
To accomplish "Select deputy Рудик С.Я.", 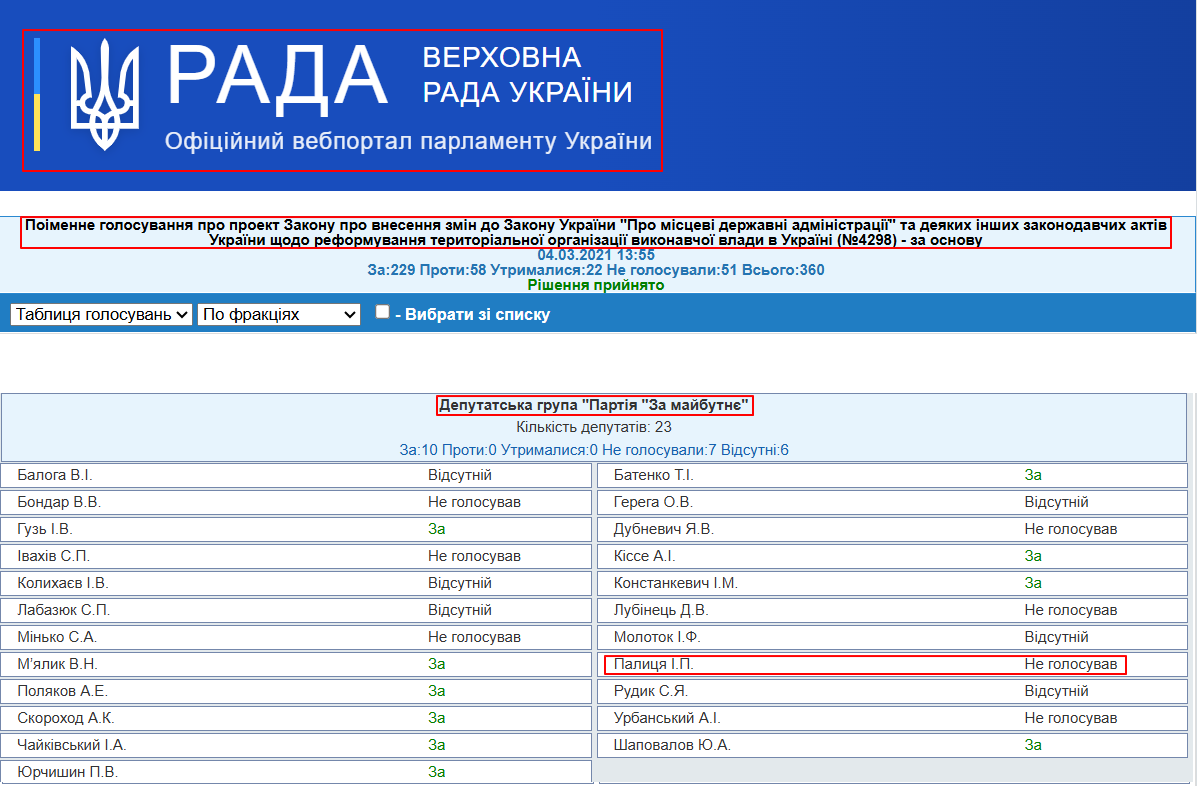I will coord(650,691).
